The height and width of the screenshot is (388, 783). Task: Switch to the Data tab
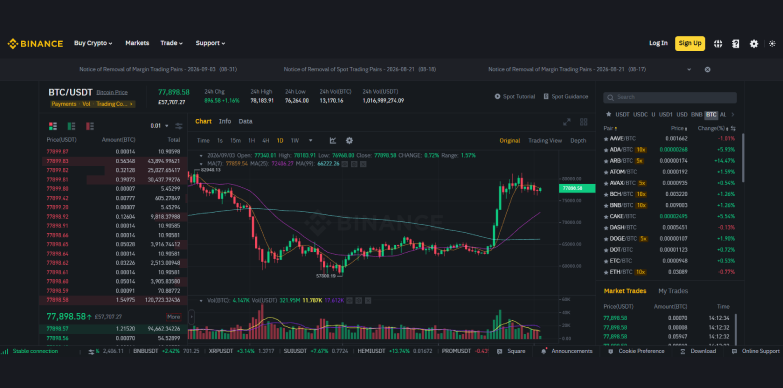tap(245, 121)
